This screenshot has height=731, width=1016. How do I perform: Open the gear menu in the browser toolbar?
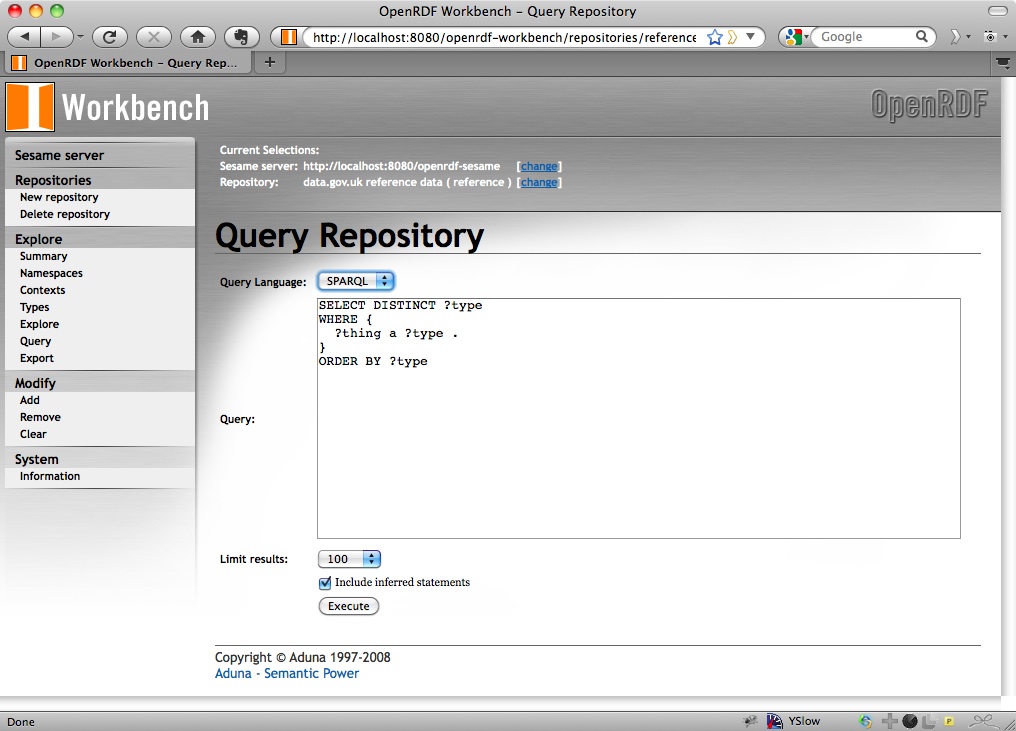990,37
